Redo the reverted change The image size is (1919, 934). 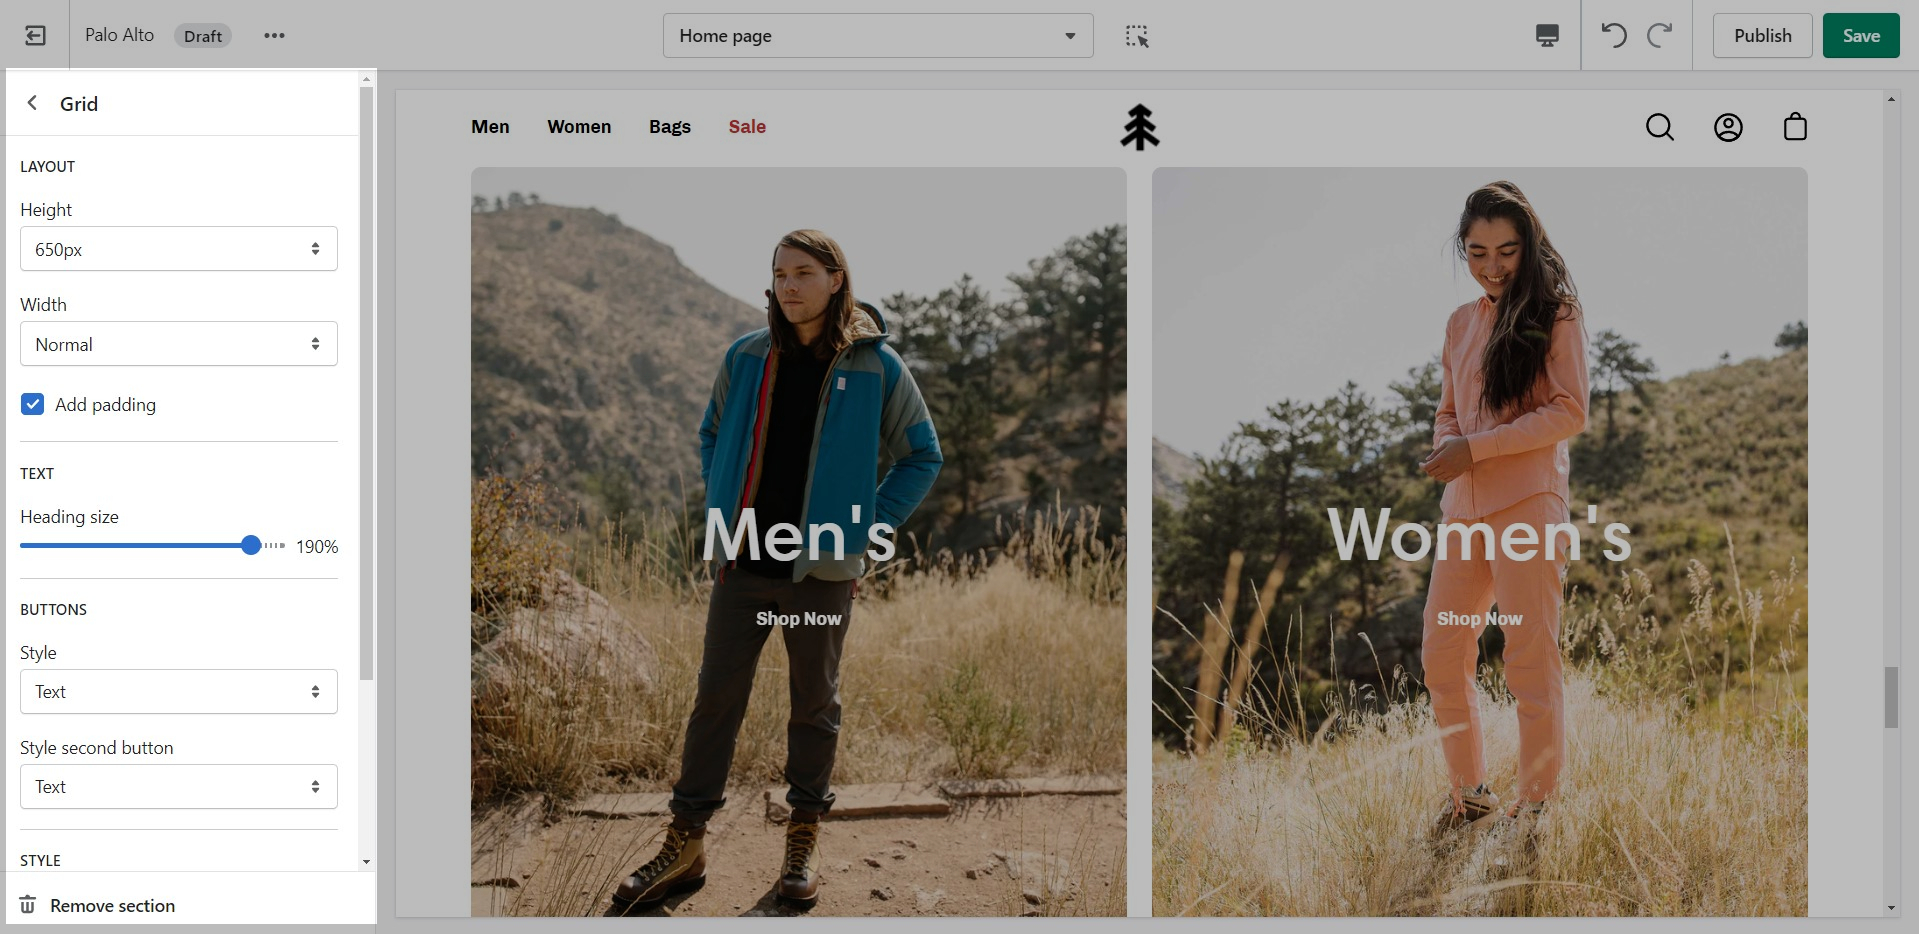[1660, 36]
